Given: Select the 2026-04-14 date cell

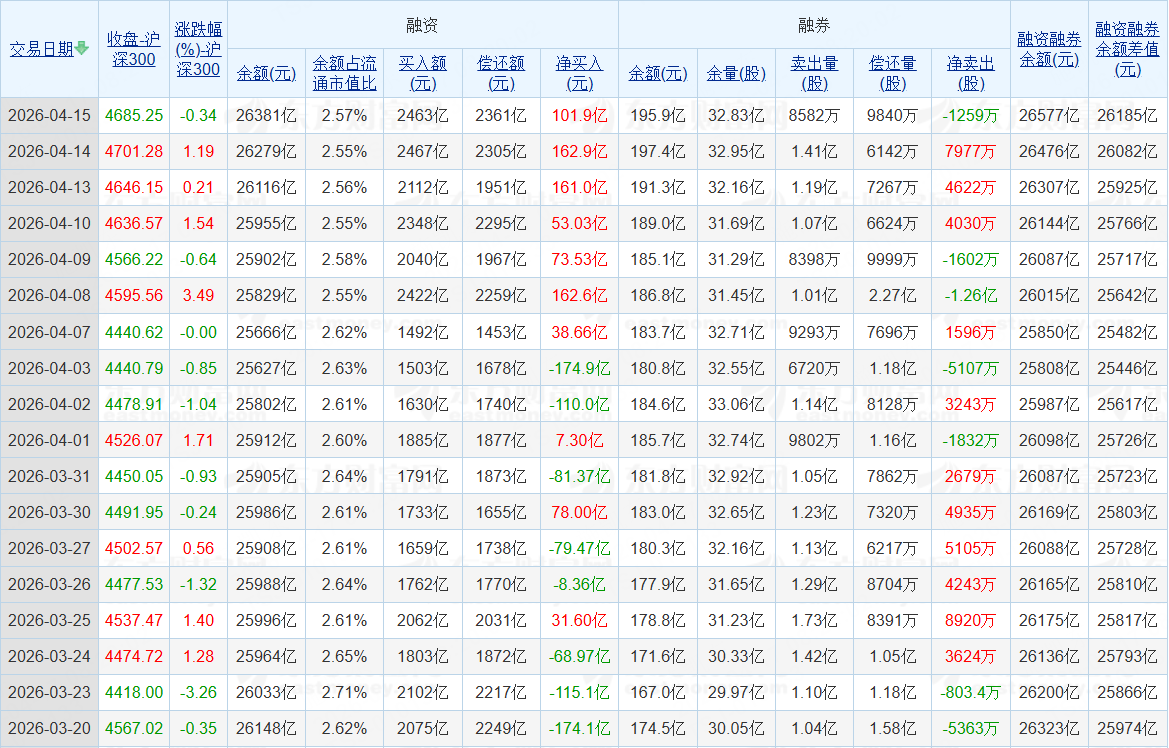Looking at the screenshot, I should [x=49, y=151].
